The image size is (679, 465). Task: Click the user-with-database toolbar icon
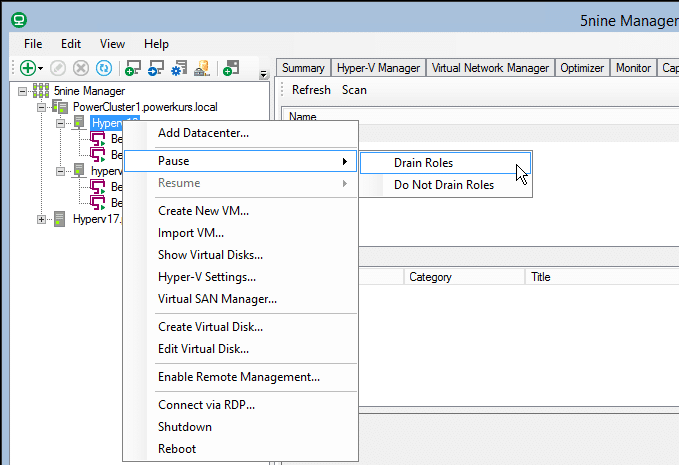202,68
